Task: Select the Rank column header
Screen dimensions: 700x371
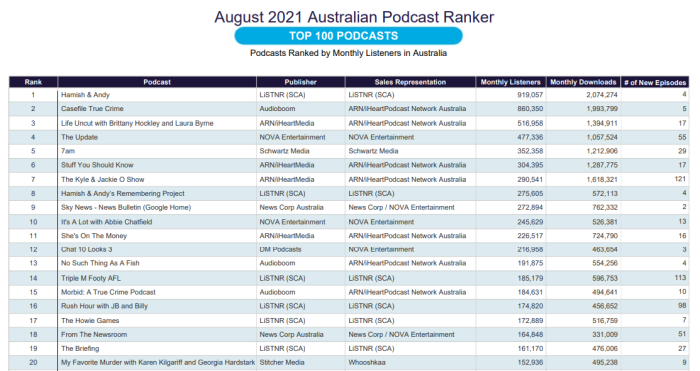Action: 33,82
